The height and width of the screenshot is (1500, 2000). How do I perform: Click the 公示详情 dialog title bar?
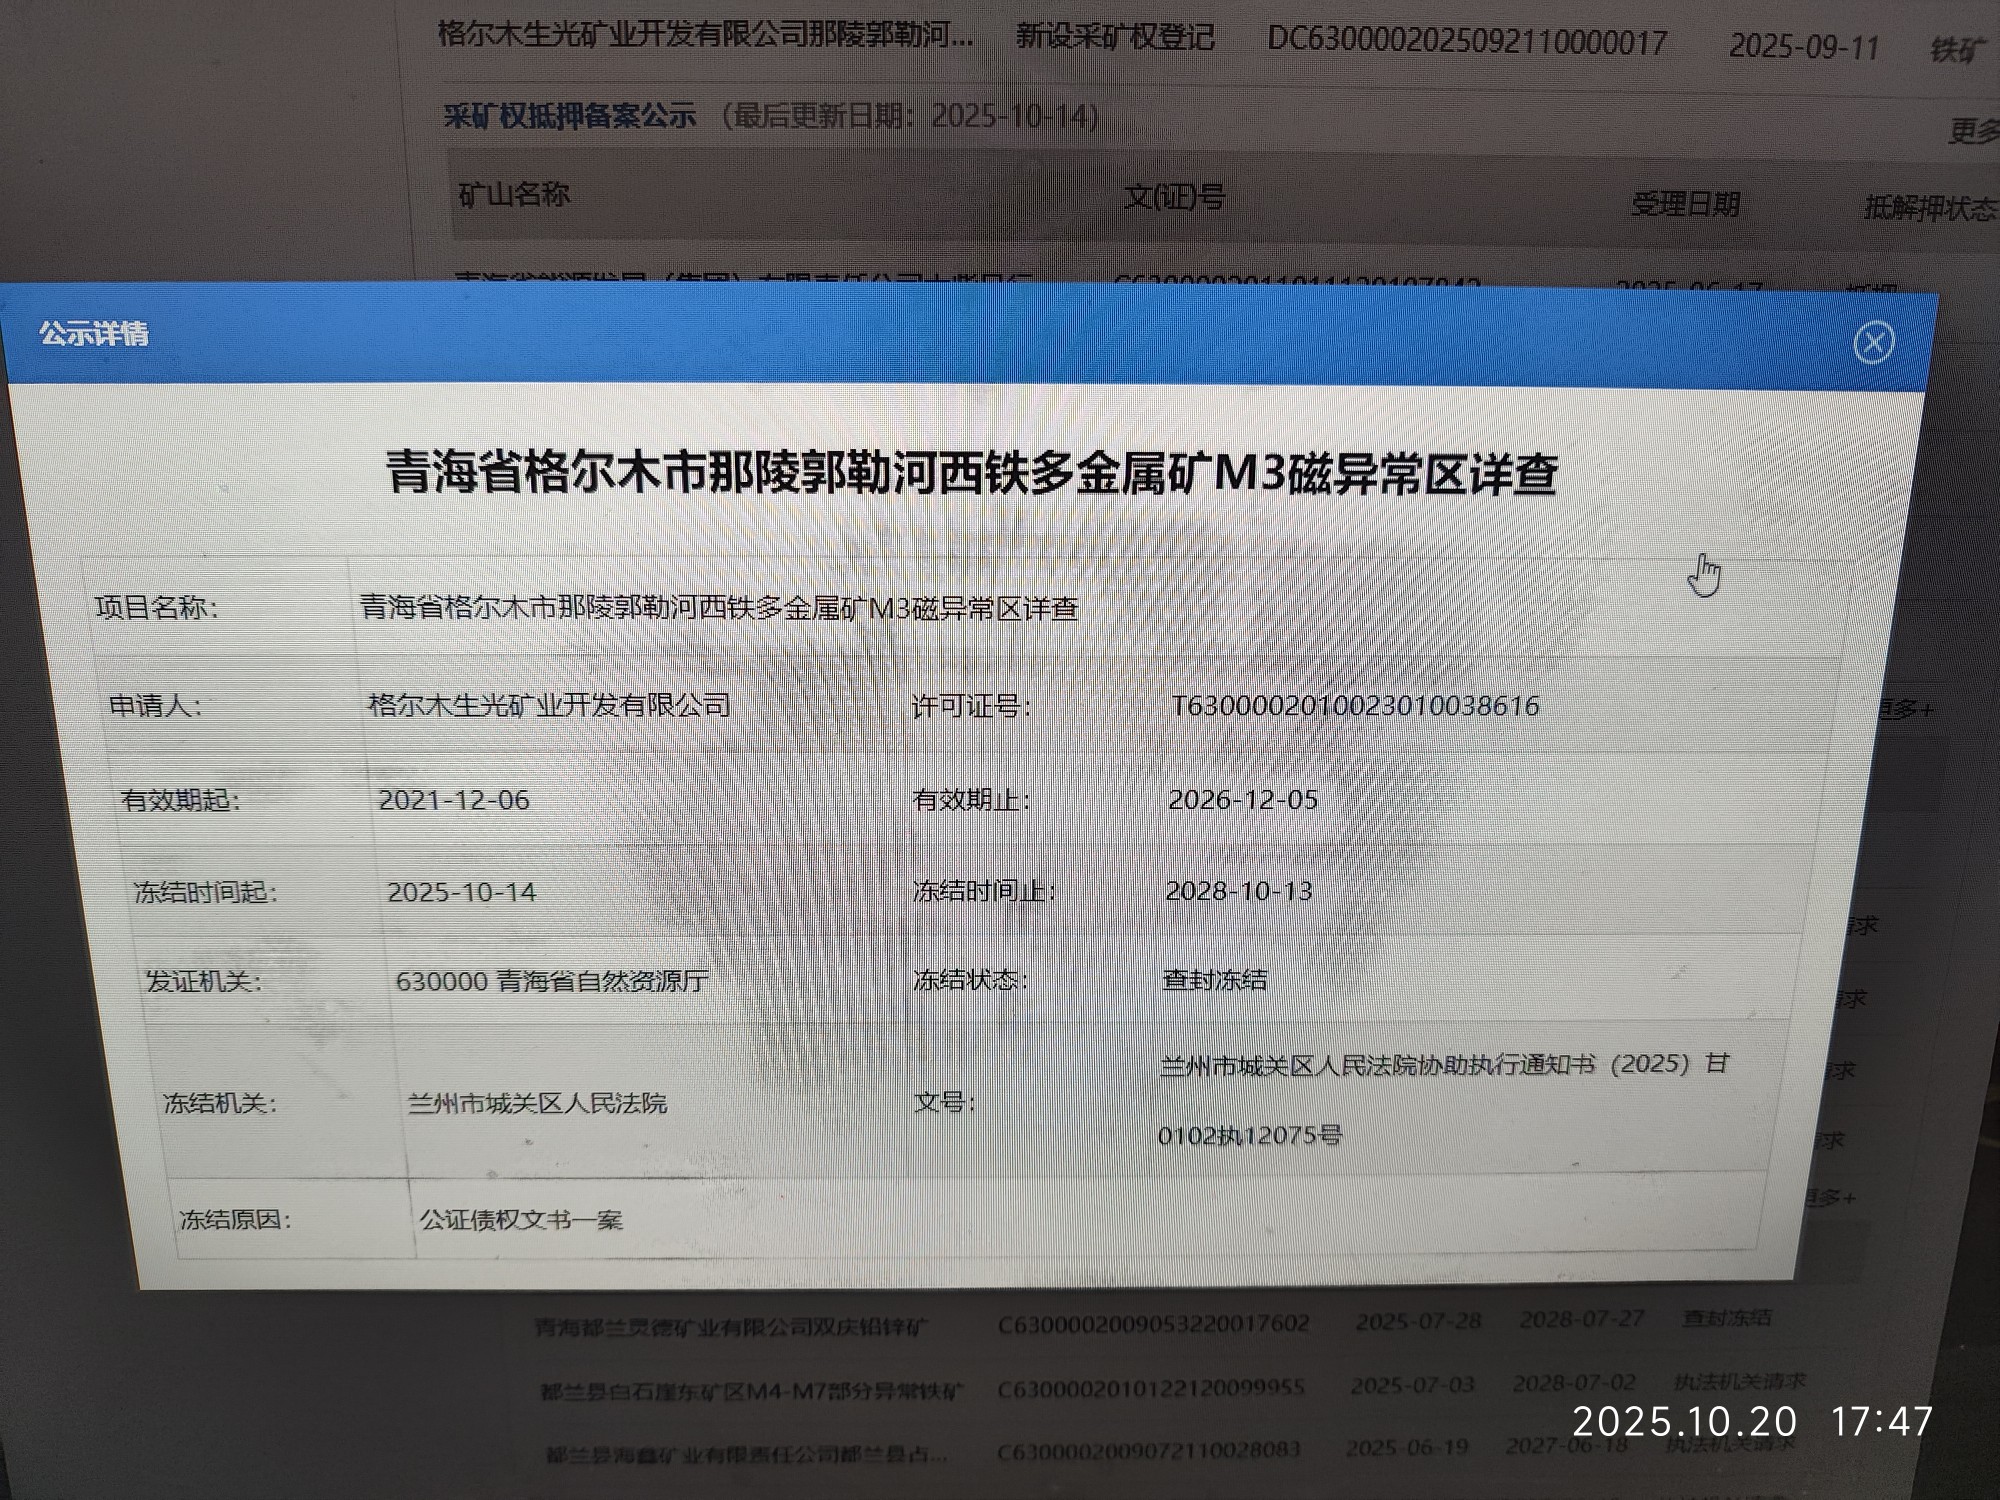95,333
